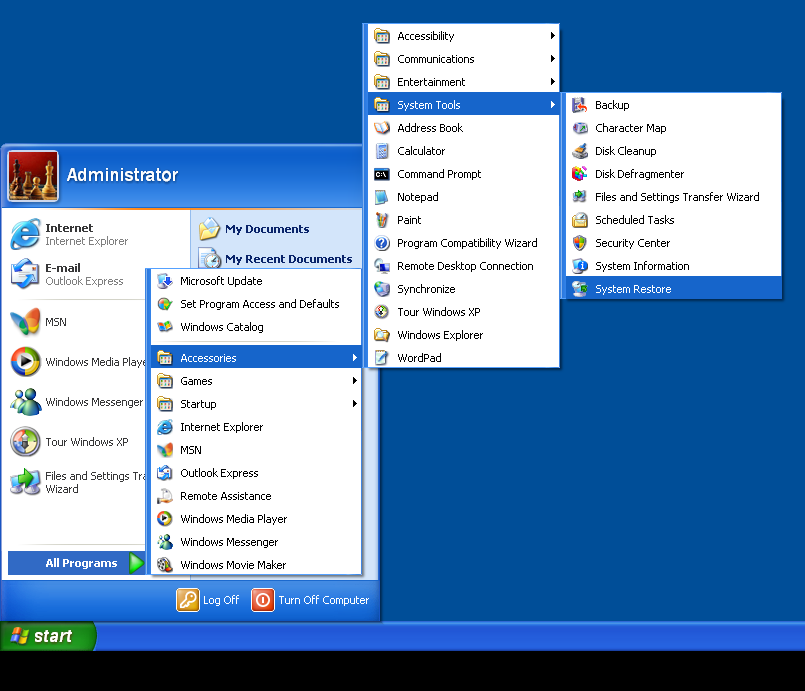Click the Log Off button
The width and height of the screenshot is (805, 691).
[208, 600]
